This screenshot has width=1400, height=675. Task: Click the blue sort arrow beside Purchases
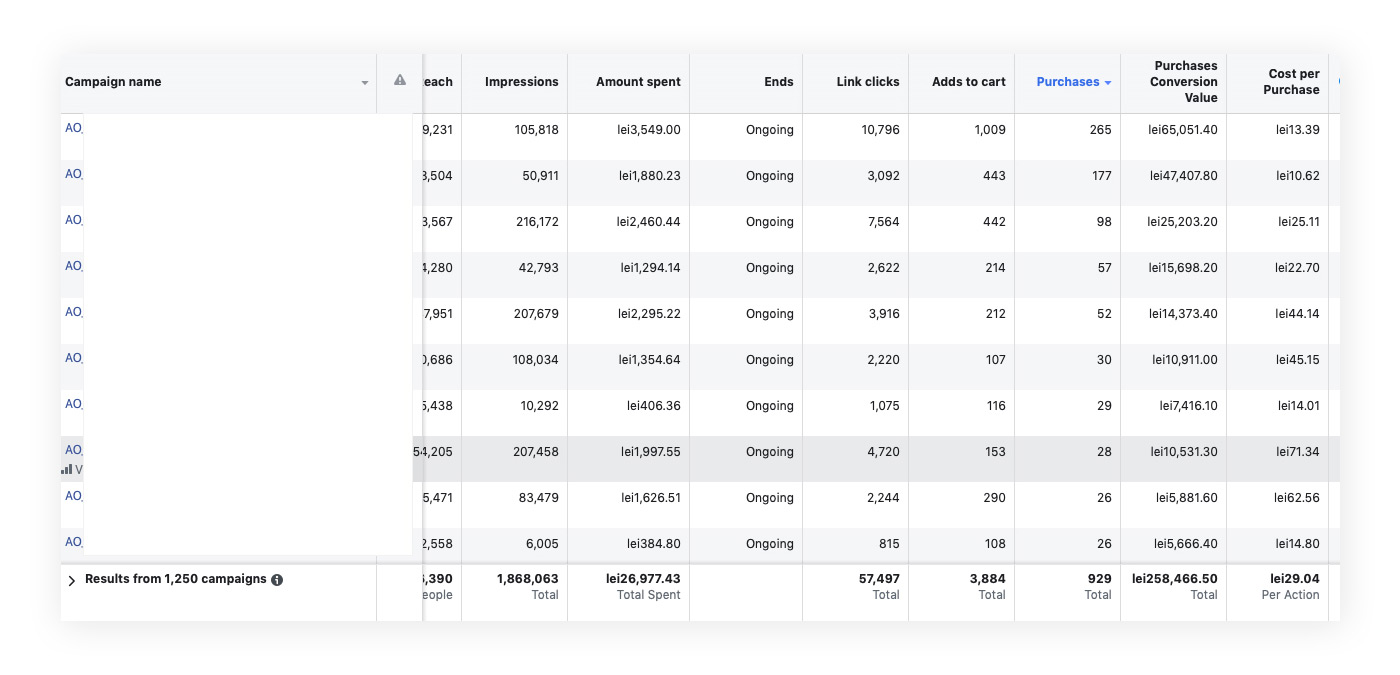pos(1108,83)
